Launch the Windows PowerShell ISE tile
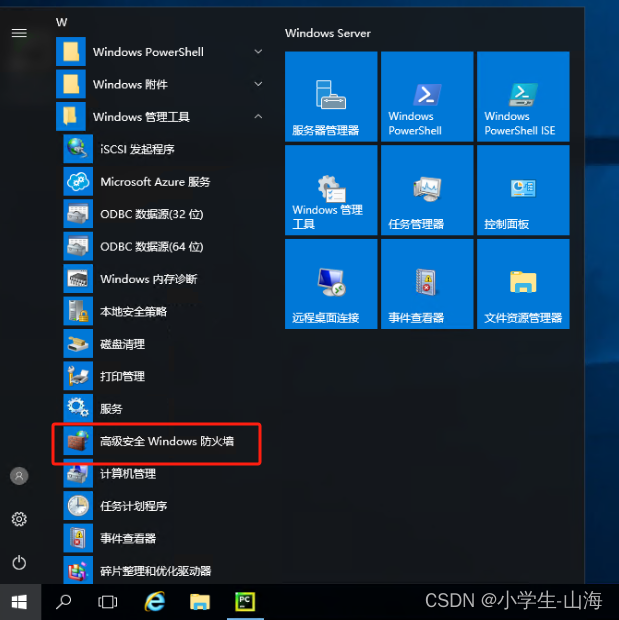Screen dimensions: 619x620 pyautogui.click(x=523, y=96)
